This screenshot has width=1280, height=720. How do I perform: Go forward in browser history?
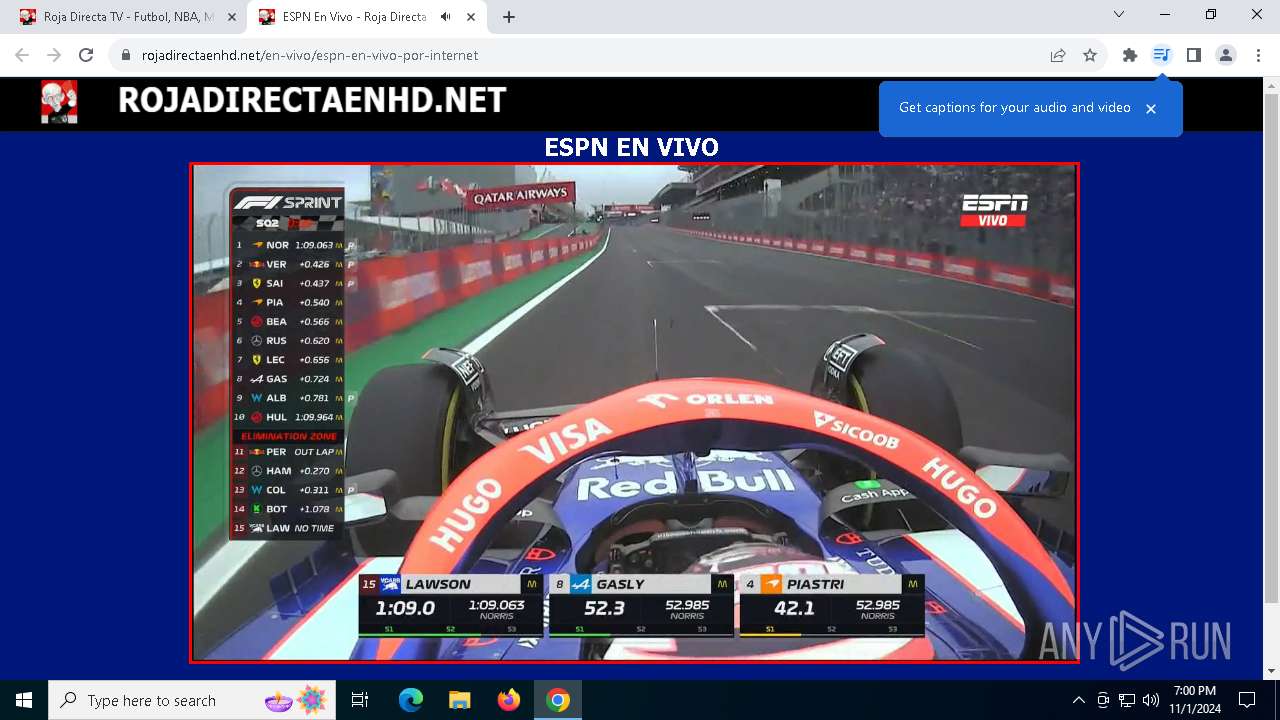(54, 55)
